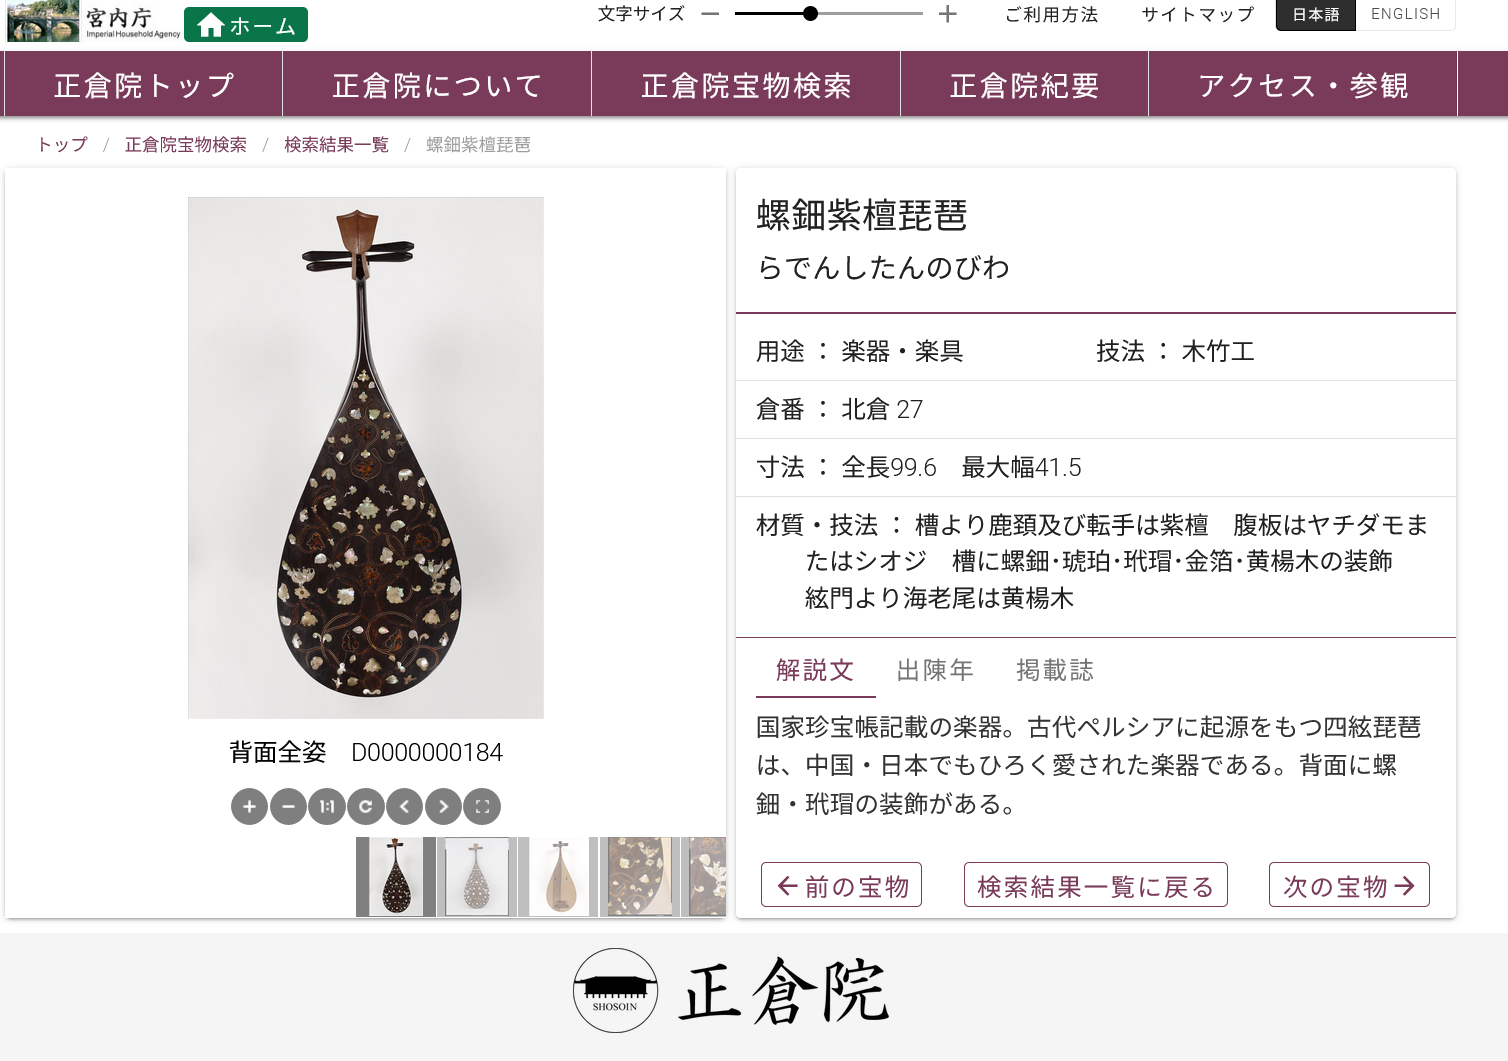Click the rotate/reset viewer icon
This screenshot has width=1508, height=1061.
(366, 806)
